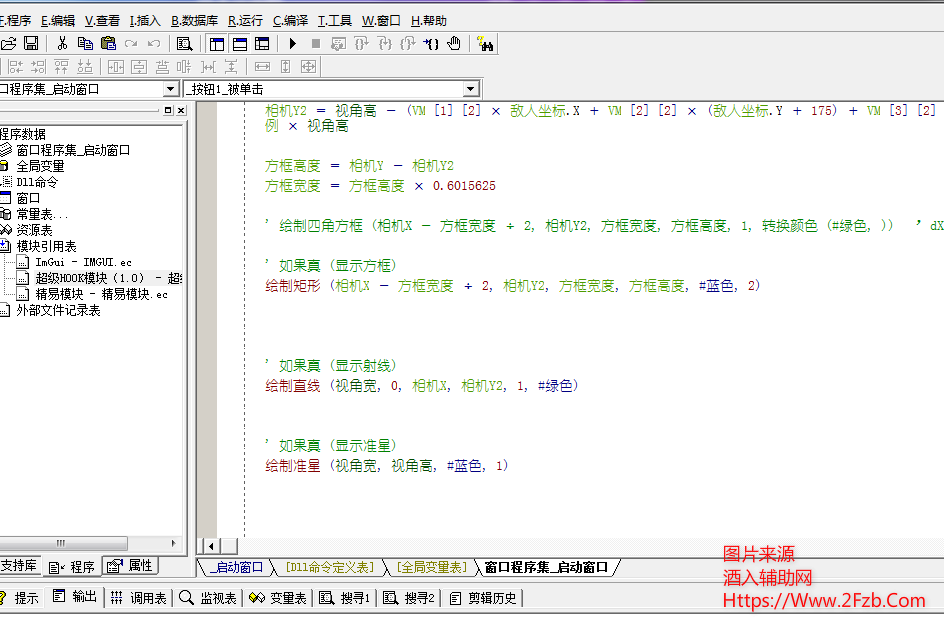Toggle the second panel layout button

point(240,43)
